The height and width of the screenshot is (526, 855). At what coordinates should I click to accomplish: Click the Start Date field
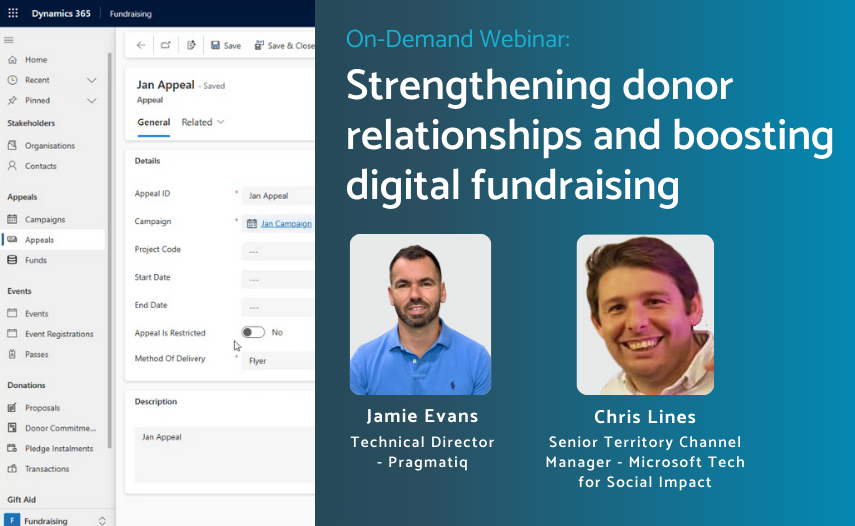278,279
